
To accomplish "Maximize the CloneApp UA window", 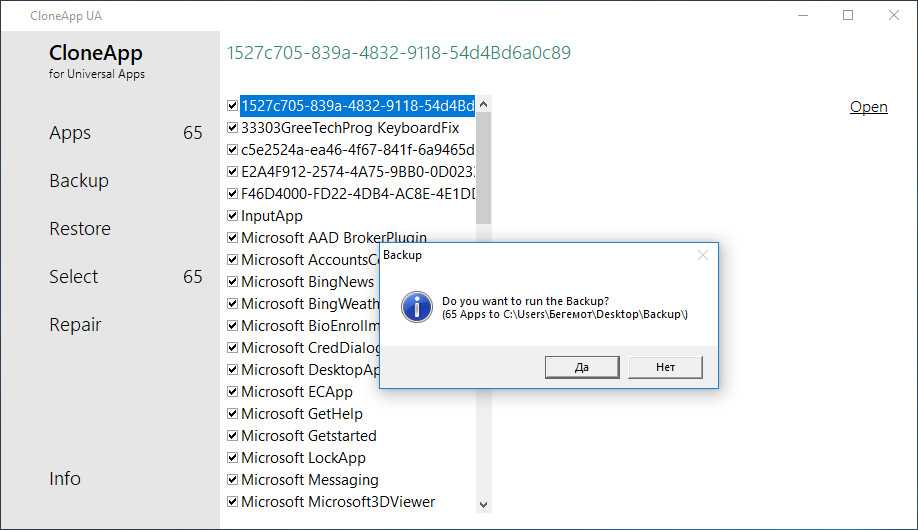I will [x=848, y=15].
